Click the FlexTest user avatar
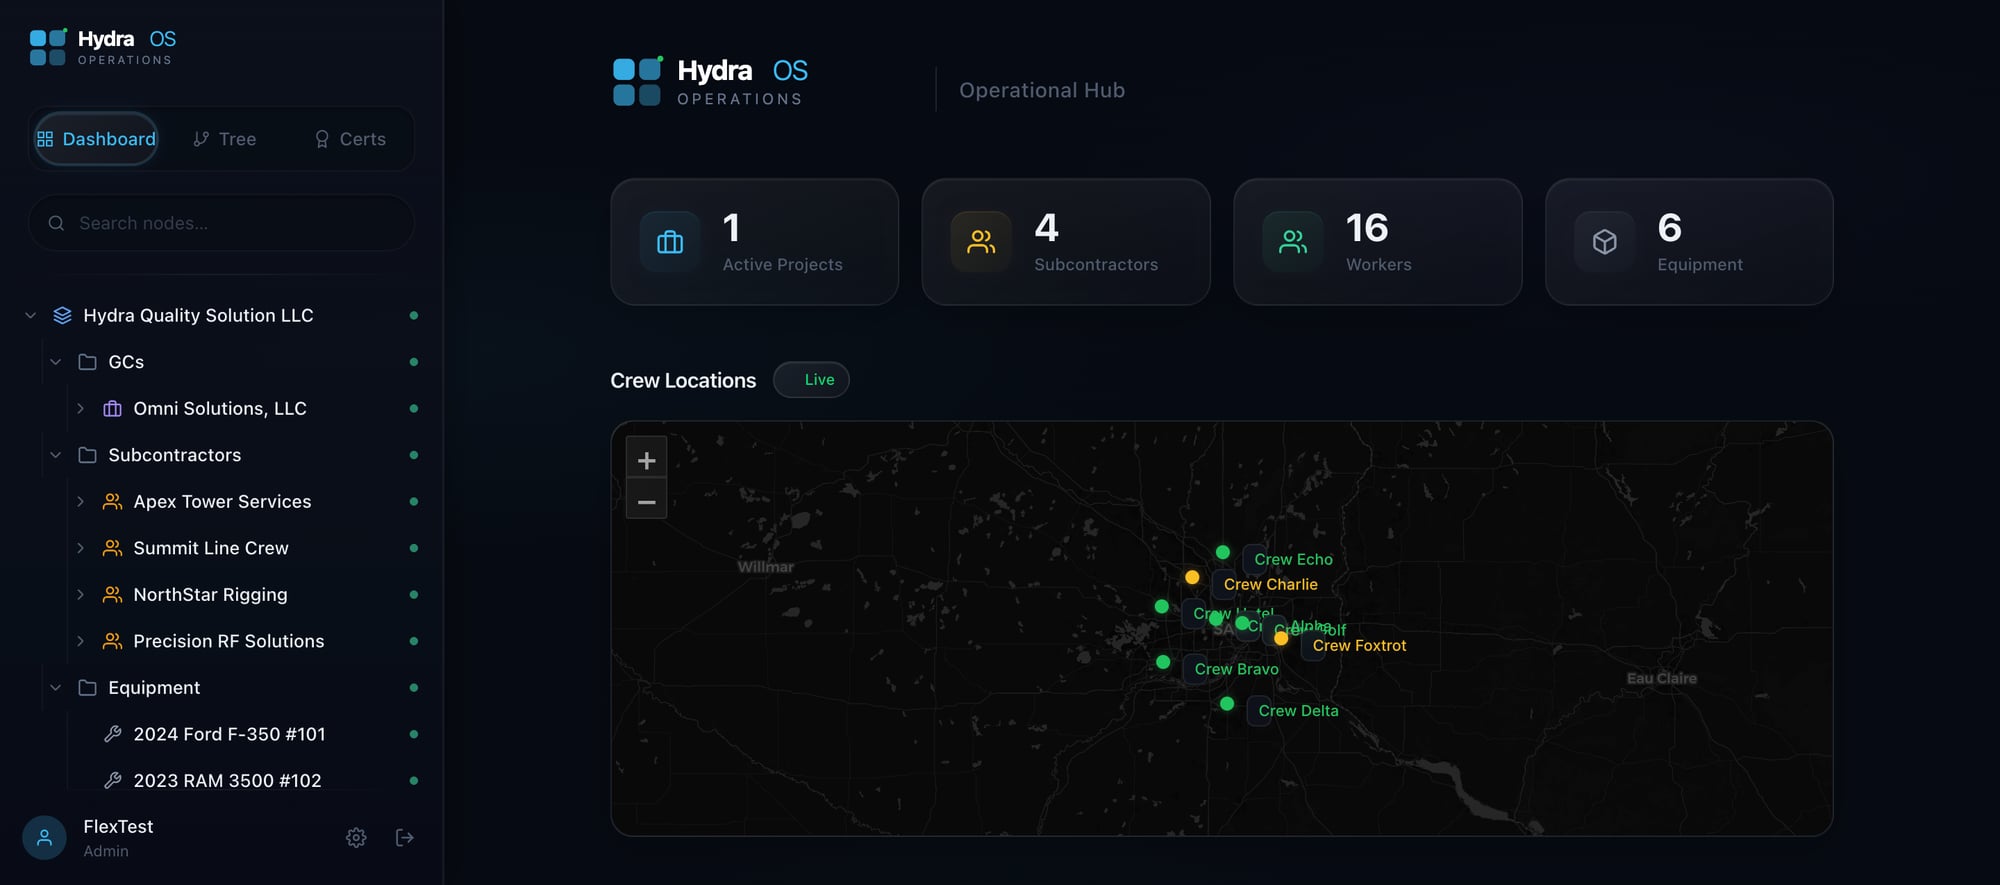 point(44,838)
